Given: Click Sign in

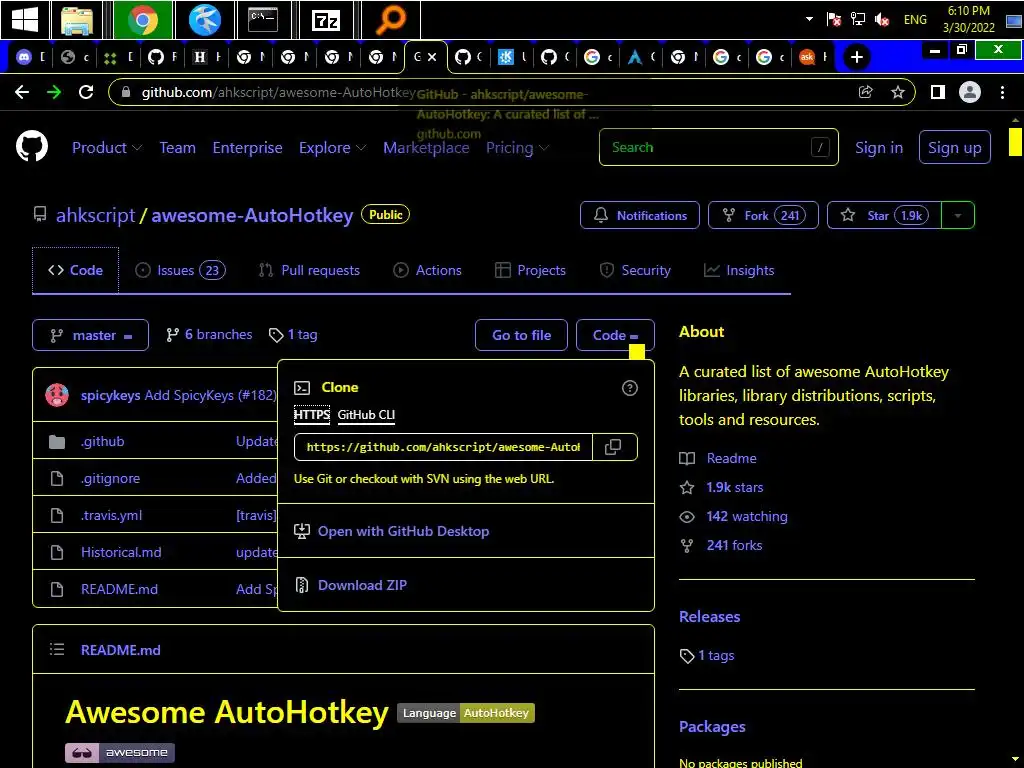Looking at the screenshot, I should point(879,148).
